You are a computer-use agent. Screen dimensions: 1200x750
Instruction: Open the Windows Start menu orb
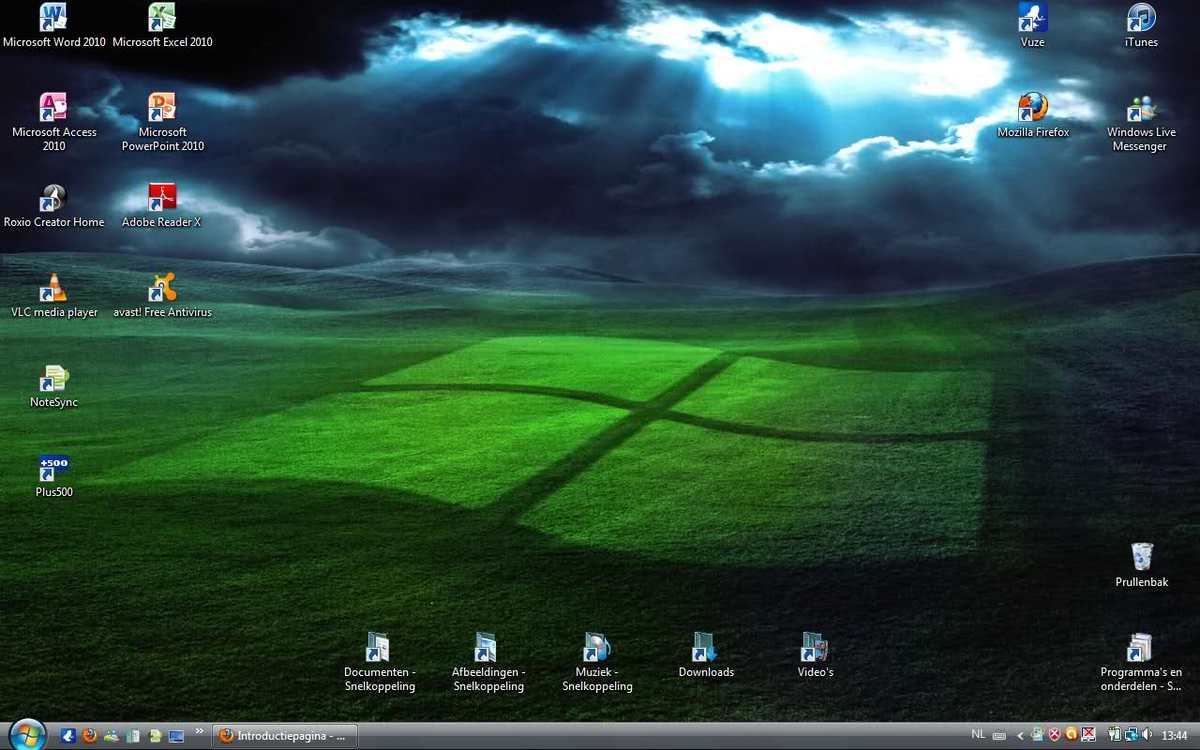pyautogui.click(x=27, y=735)
